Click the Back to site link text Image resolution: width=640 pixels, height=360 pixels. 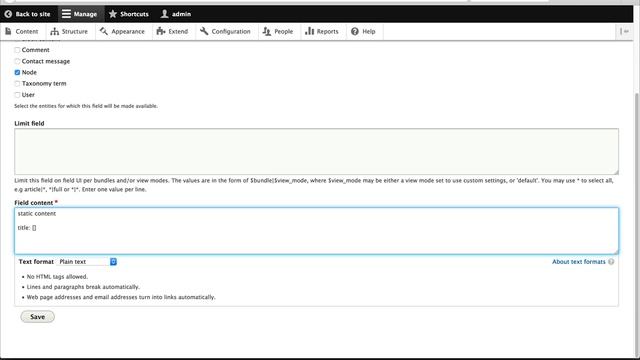click(33, 14)
